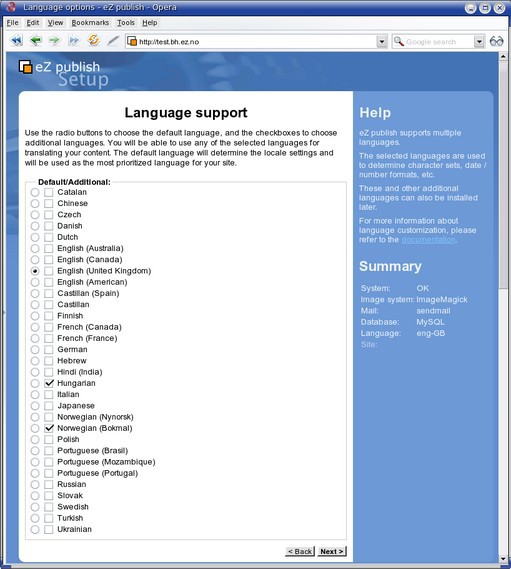Click the eZ publish logo icon
Viewport: 511px width, 569px height.
[x=25, y=67]
